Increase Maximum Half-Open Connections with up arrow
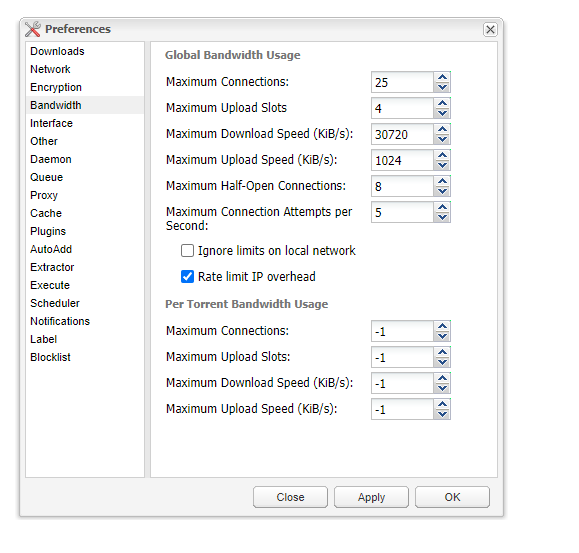 (442, 181)
